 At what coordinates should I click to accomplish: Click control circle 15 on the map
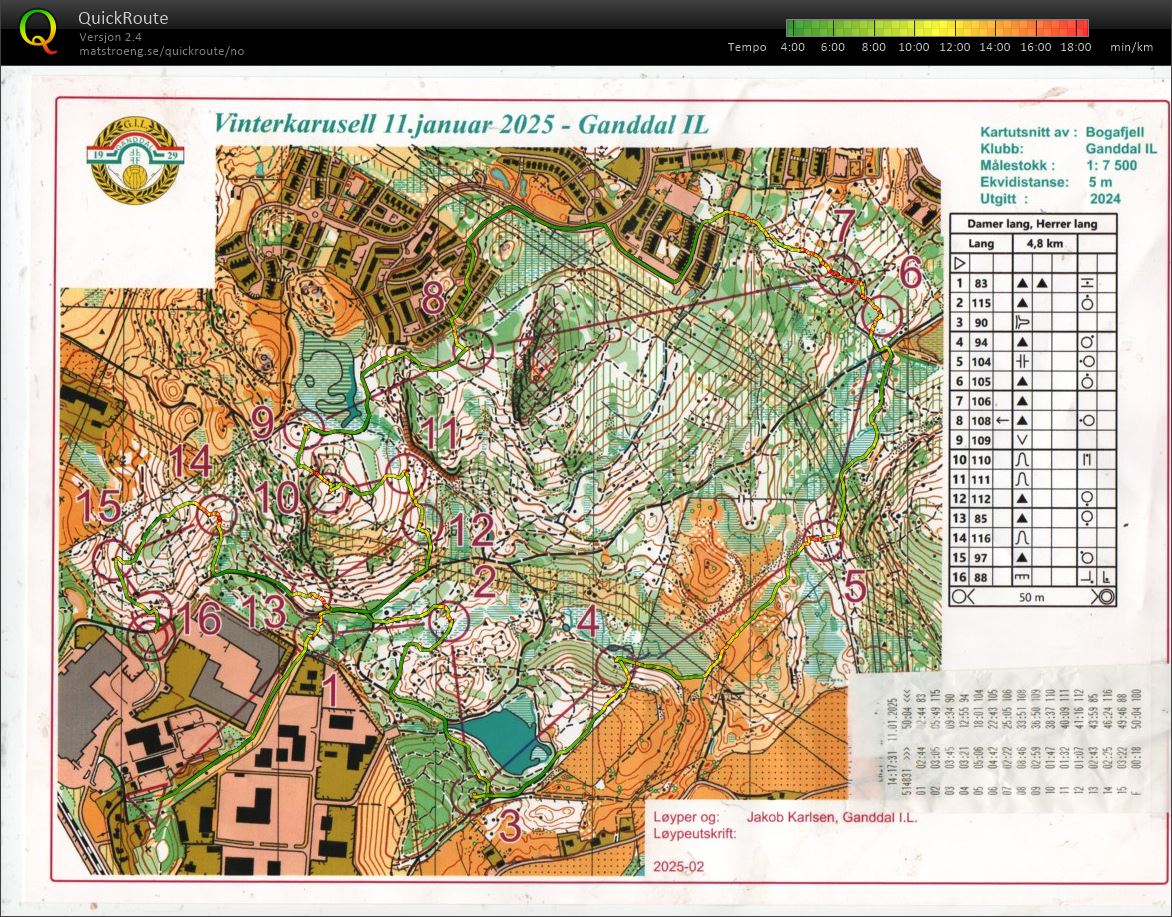click(x=113, y=559)
